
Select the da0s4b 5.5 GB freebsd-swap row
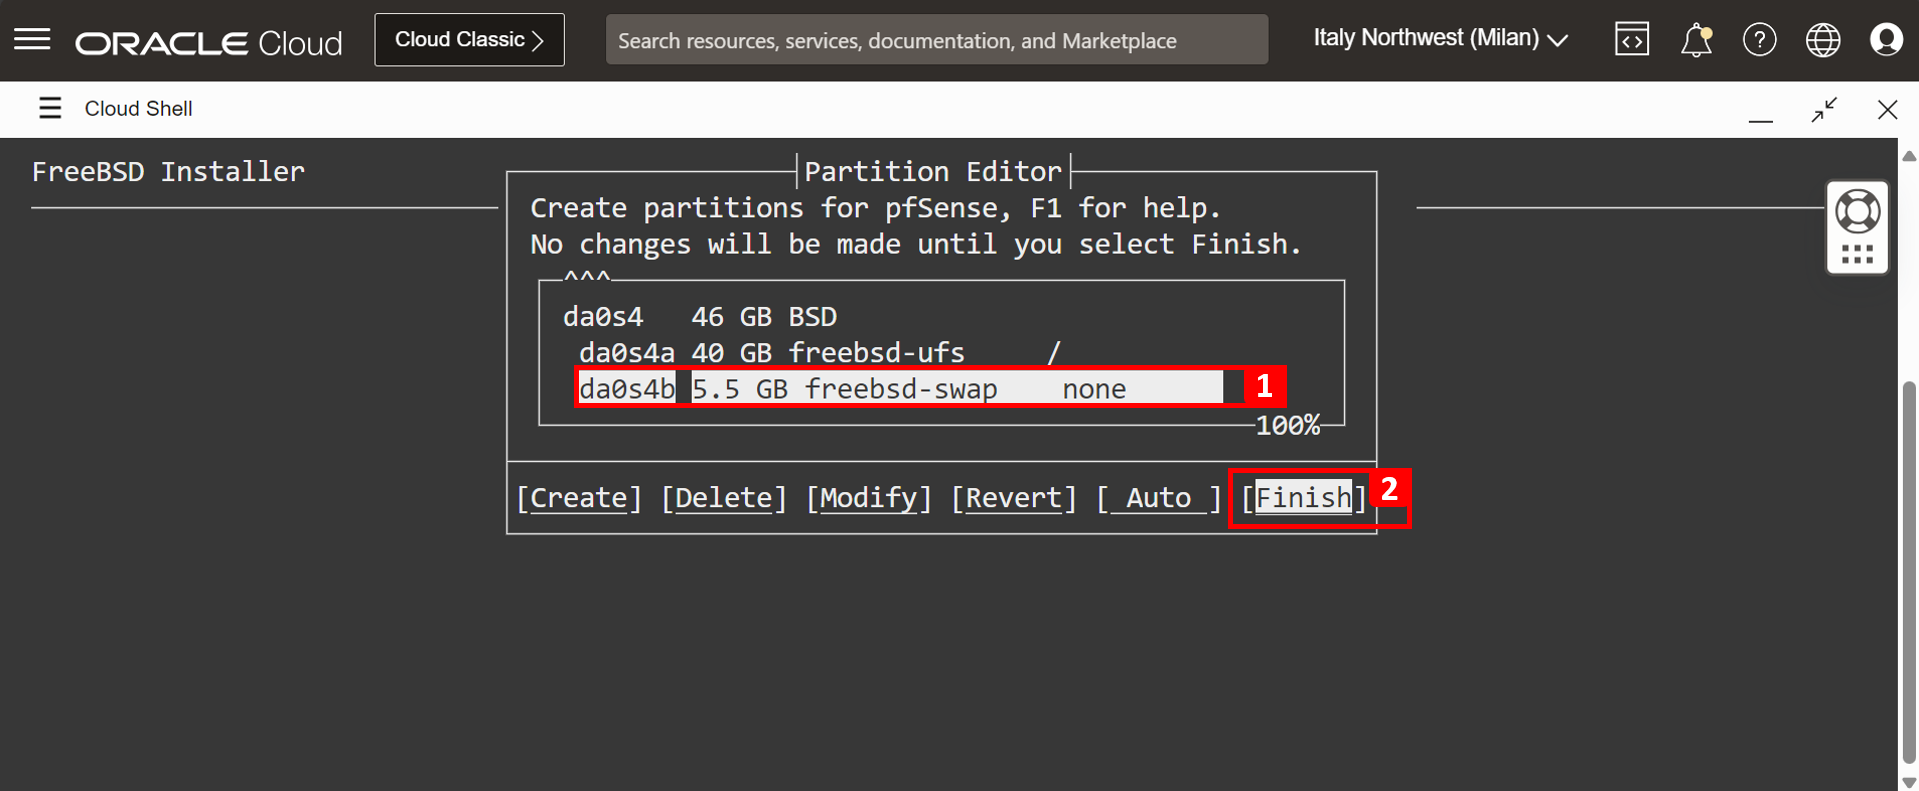[x=900, y=388]
